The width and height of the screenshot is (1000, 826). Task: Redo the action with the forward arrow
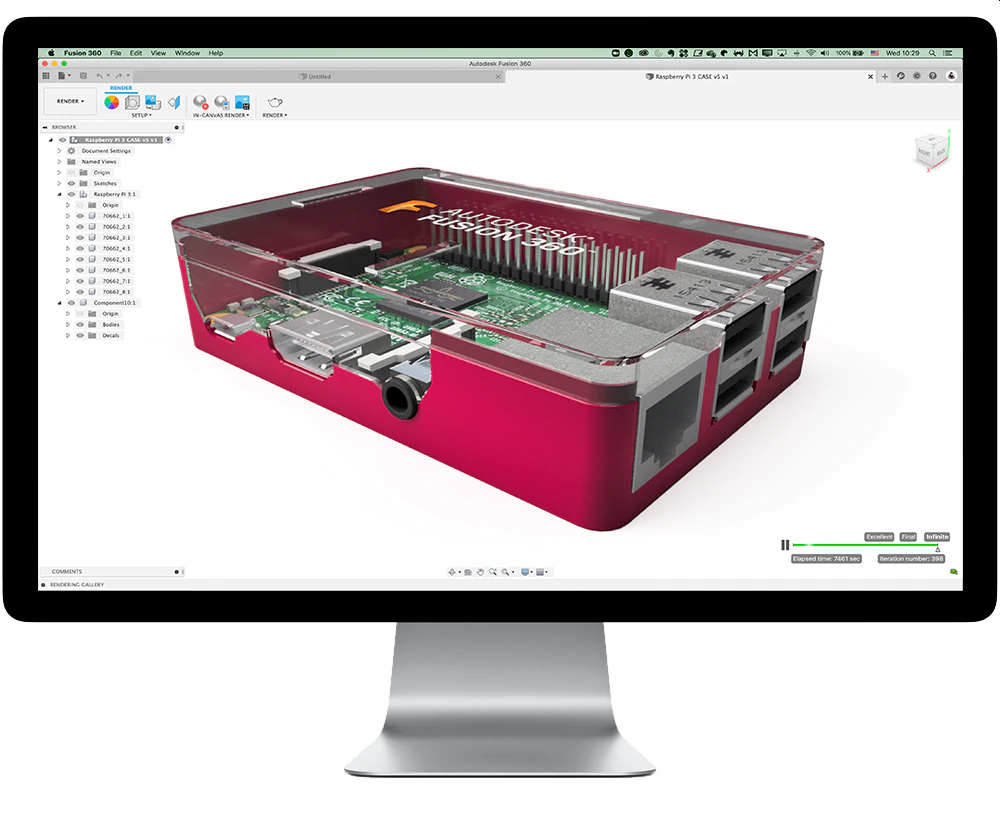point(119,76)
